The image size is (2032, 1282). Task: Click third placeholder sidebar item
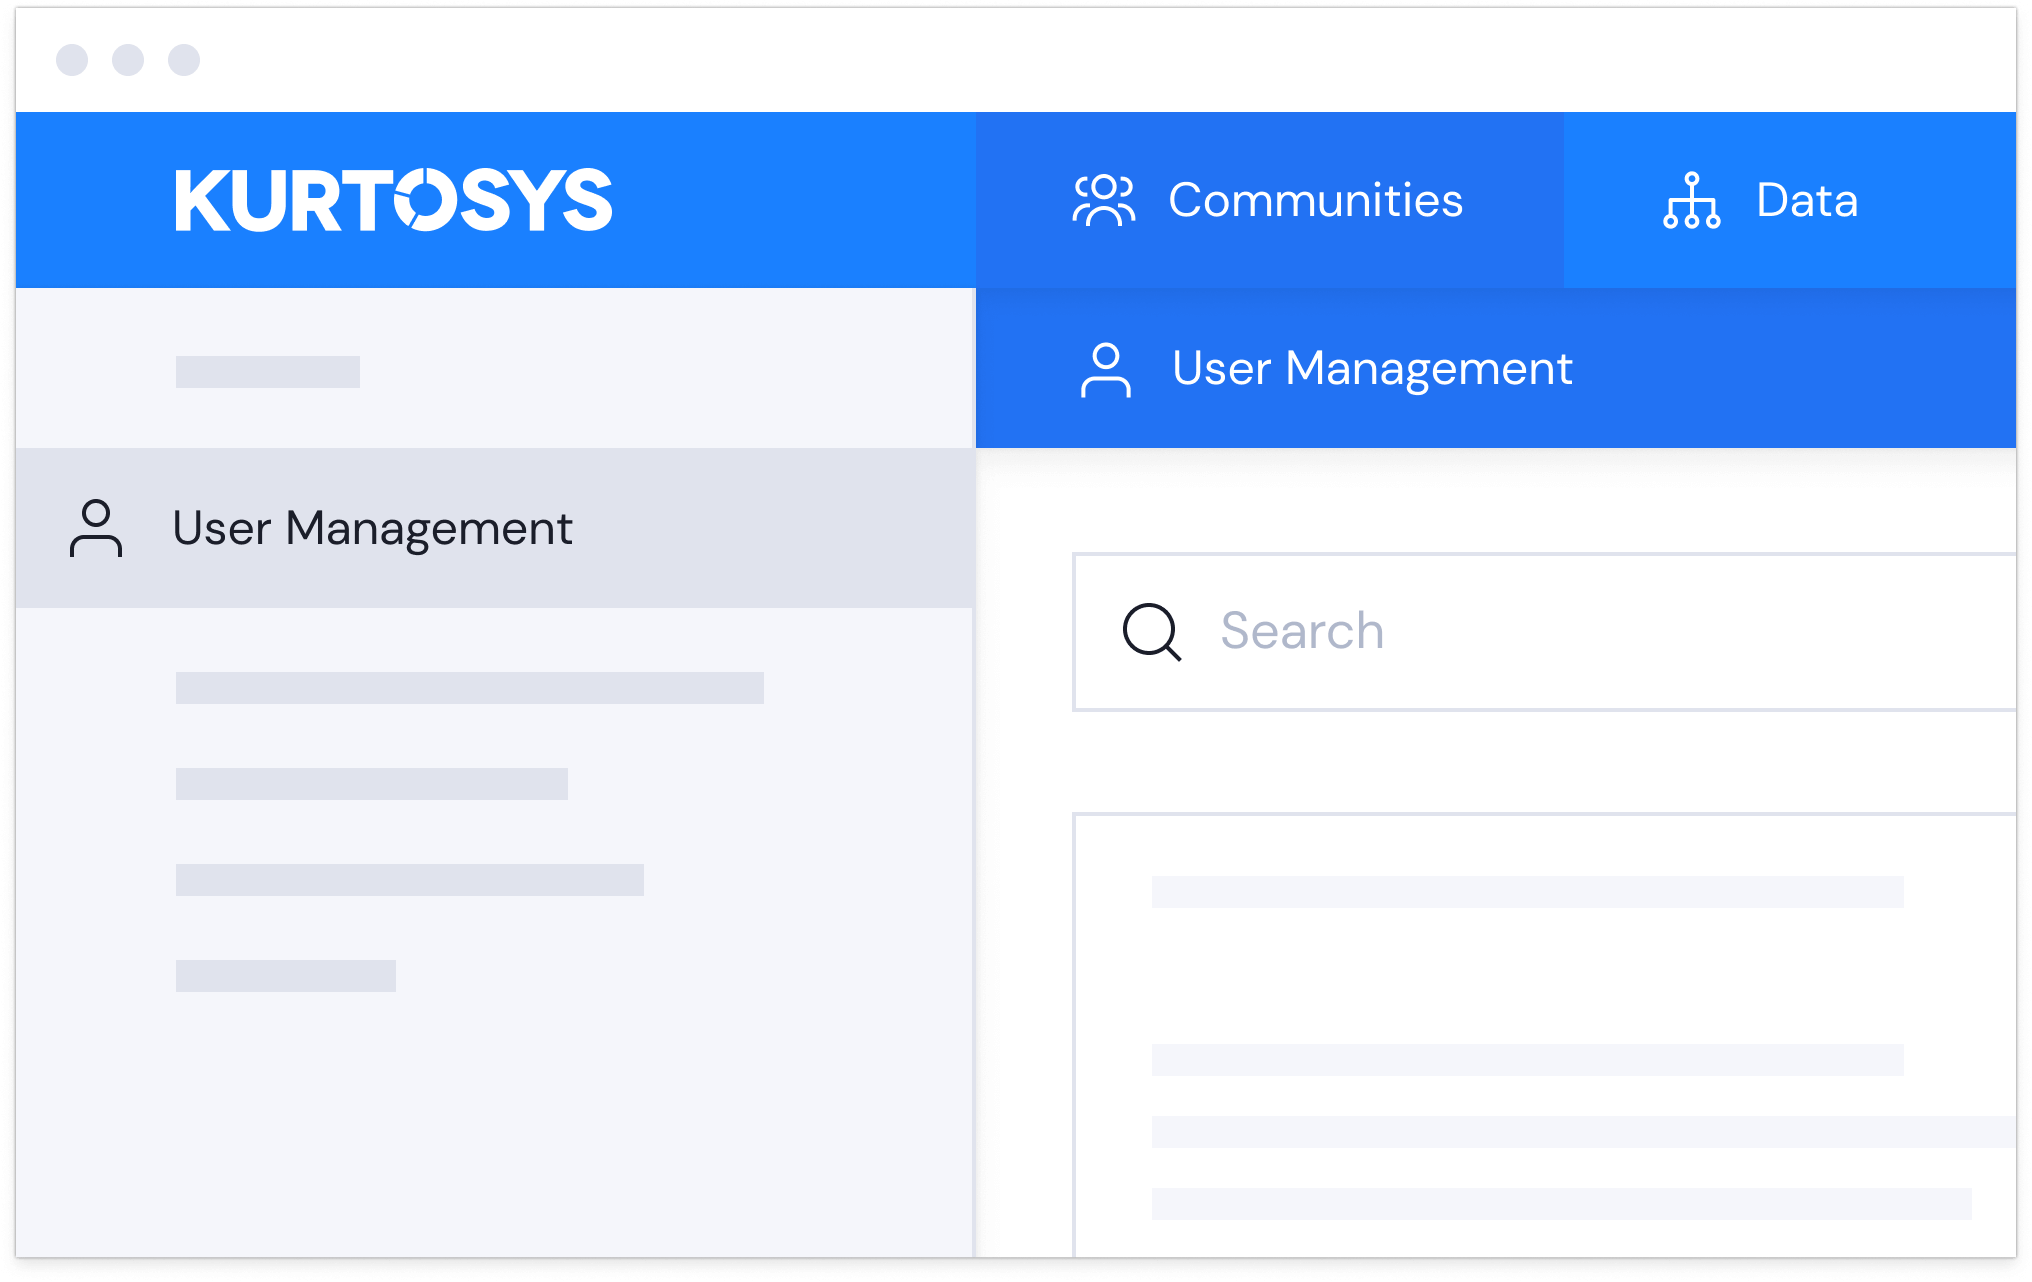tap(410, 880)
